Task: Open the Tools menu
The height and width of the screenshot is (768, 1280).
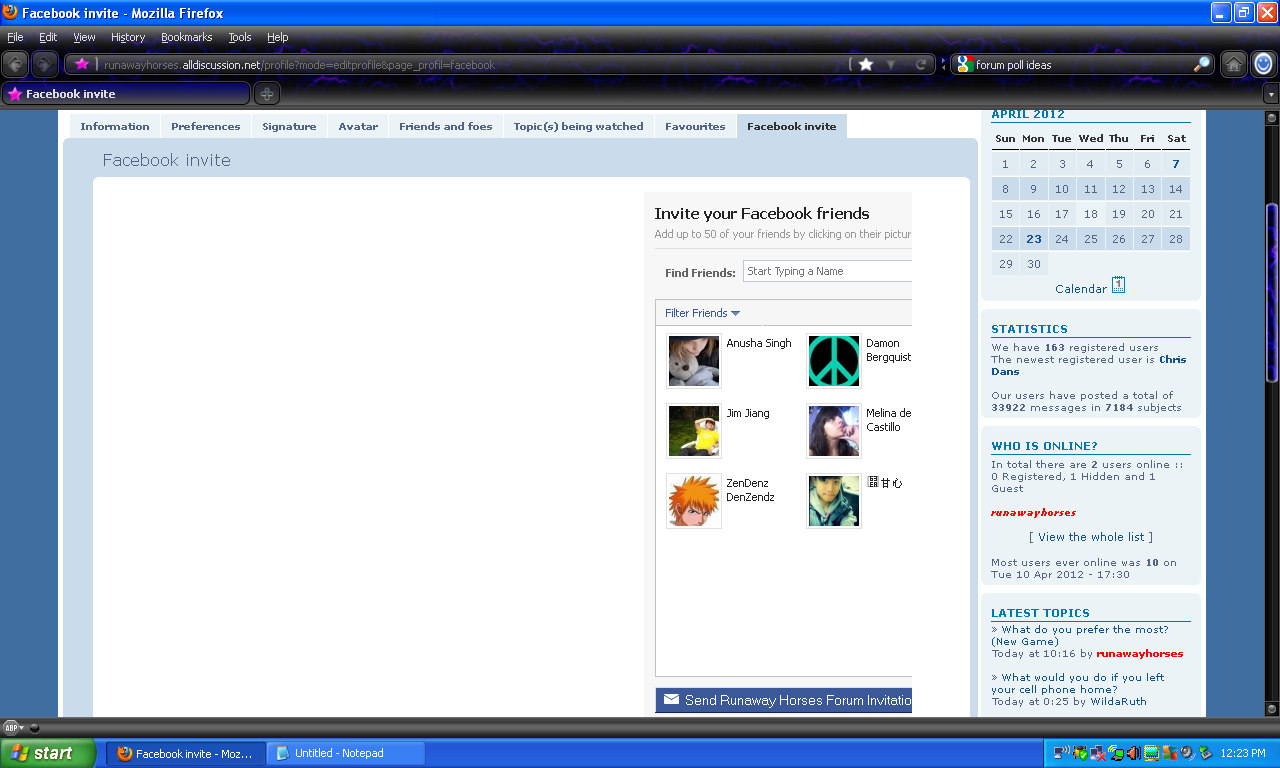Action: click(x=240, y=37)
